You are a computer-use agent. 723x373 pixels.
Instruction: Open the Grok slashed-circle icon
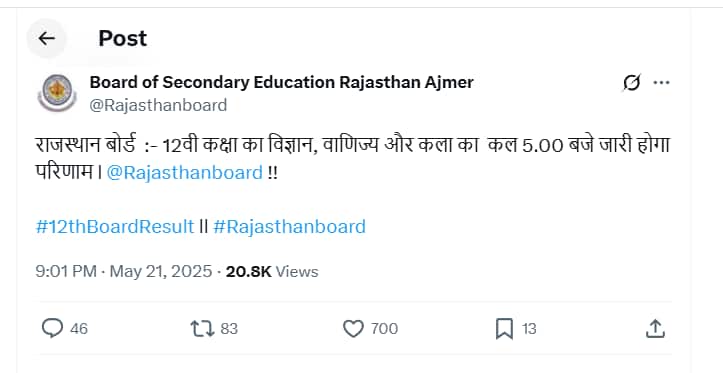point(632,83)
